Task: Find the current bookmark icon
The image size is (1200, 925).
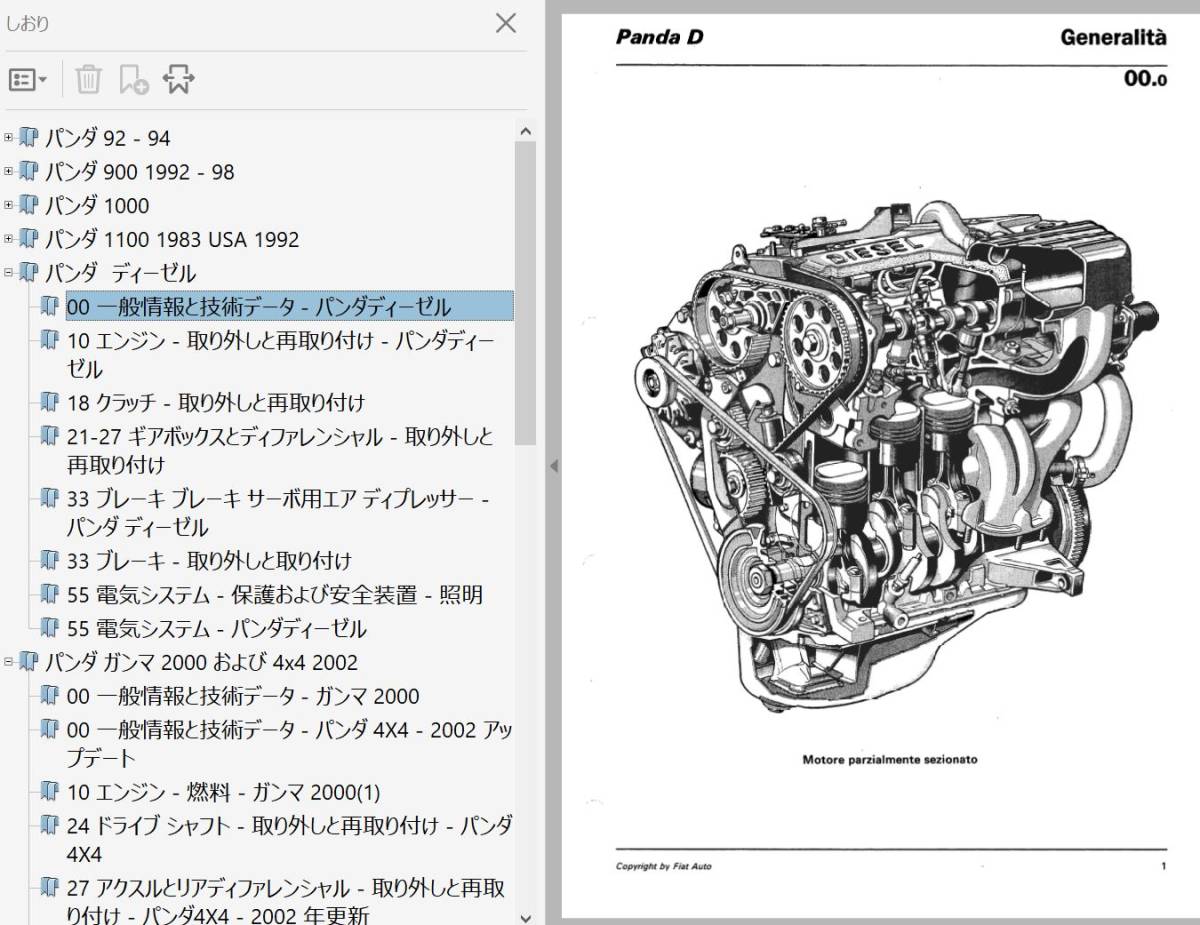Action: [178, 80]
